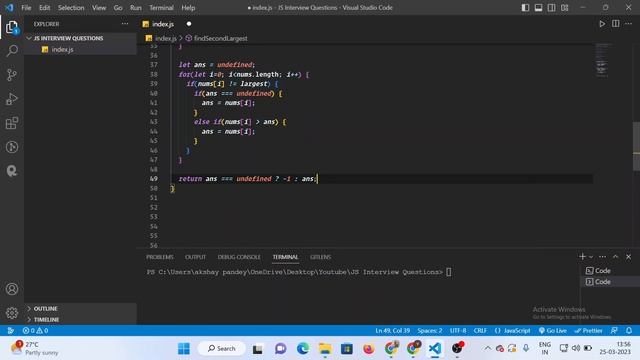Open notifications bell in status bar
Image resolution: width=640 pixels, height=360 pixels.
pos(629,331)
